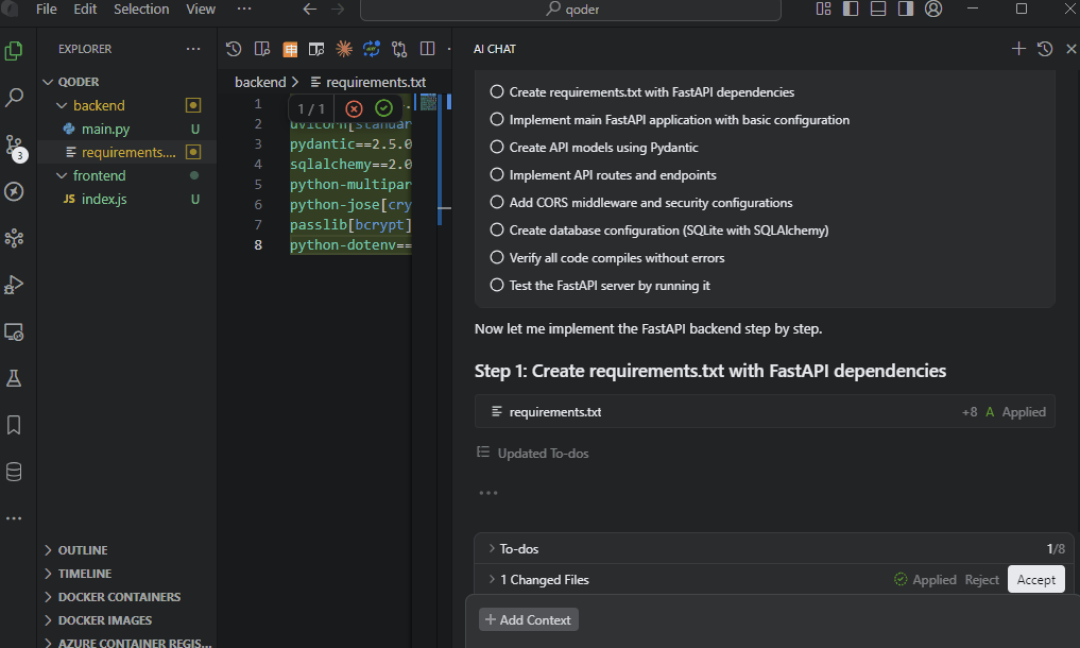This screenshot has height=648, width=1080.
Task: Show more menu items ellipsis in menu bar
Action: click(x=245, y=9)
